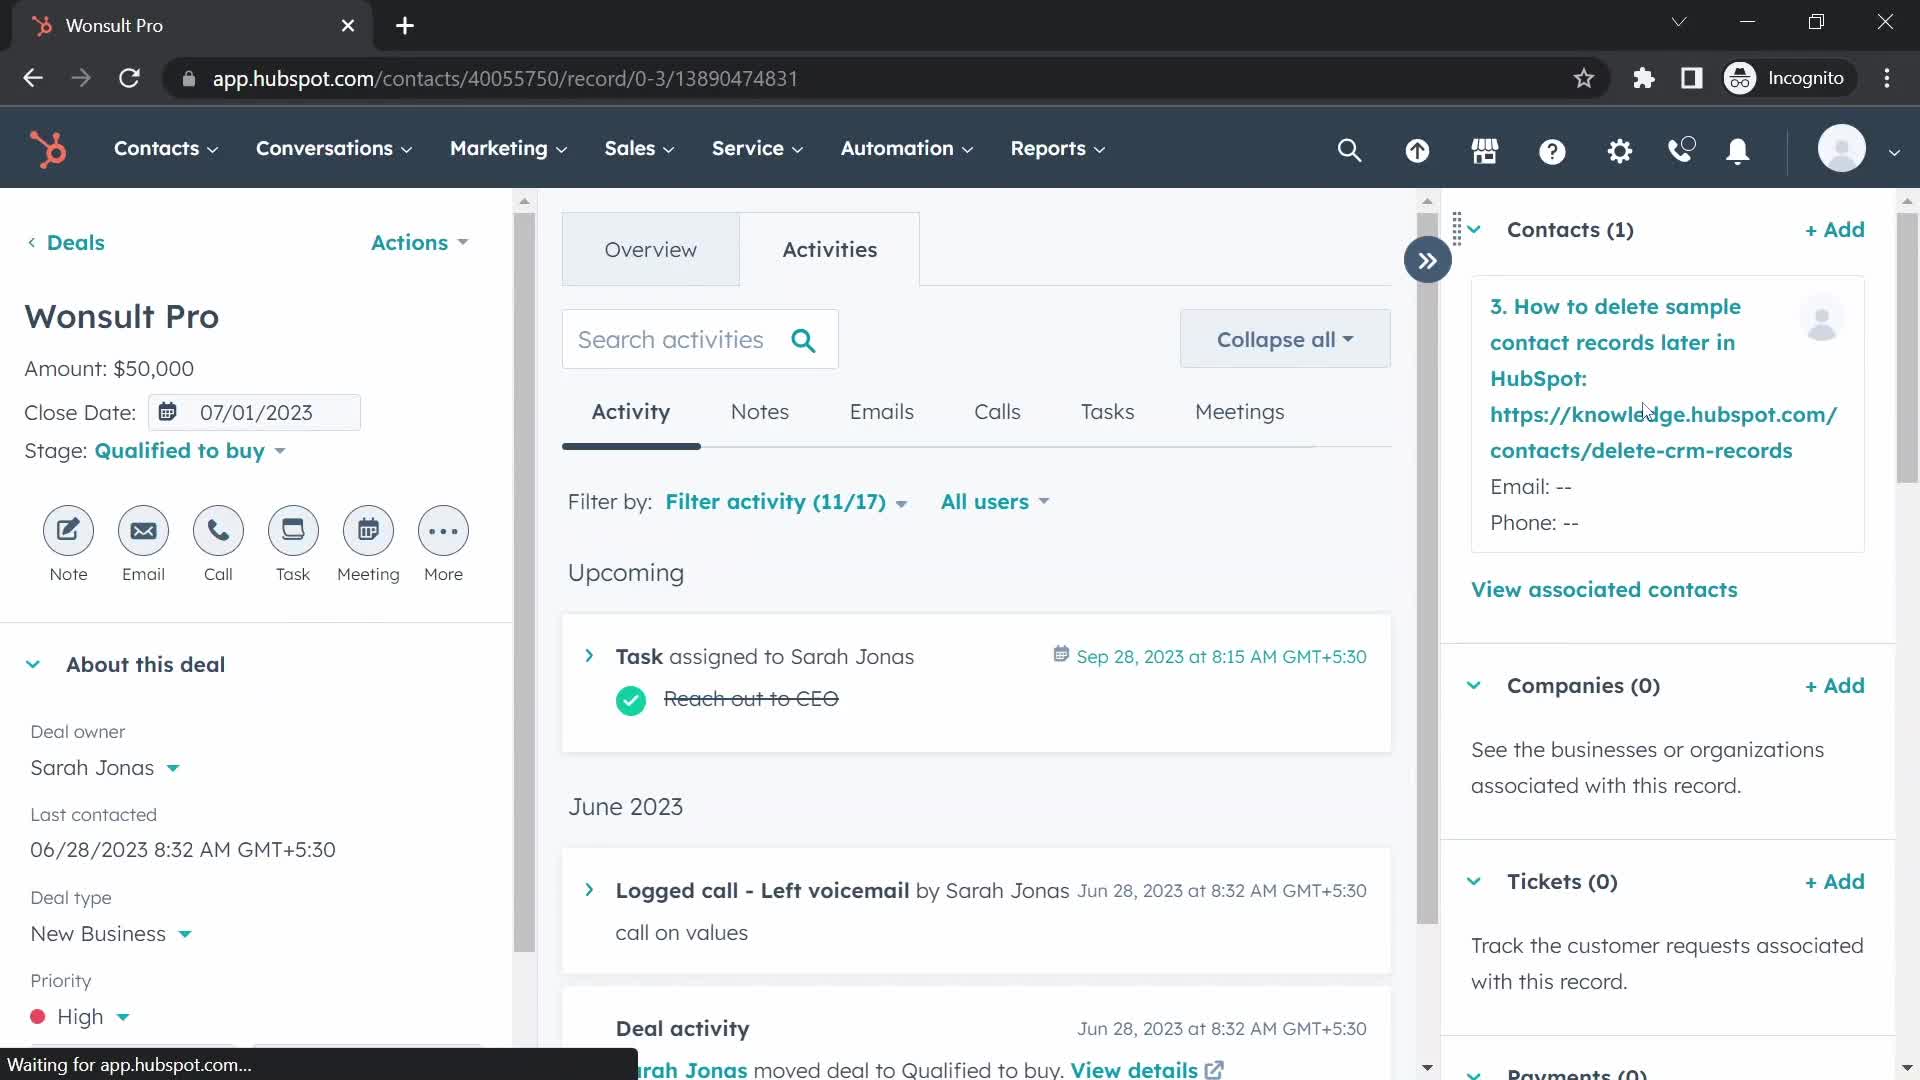
Task: Add a company with + Add in Companies
Action: [1834, 686]
